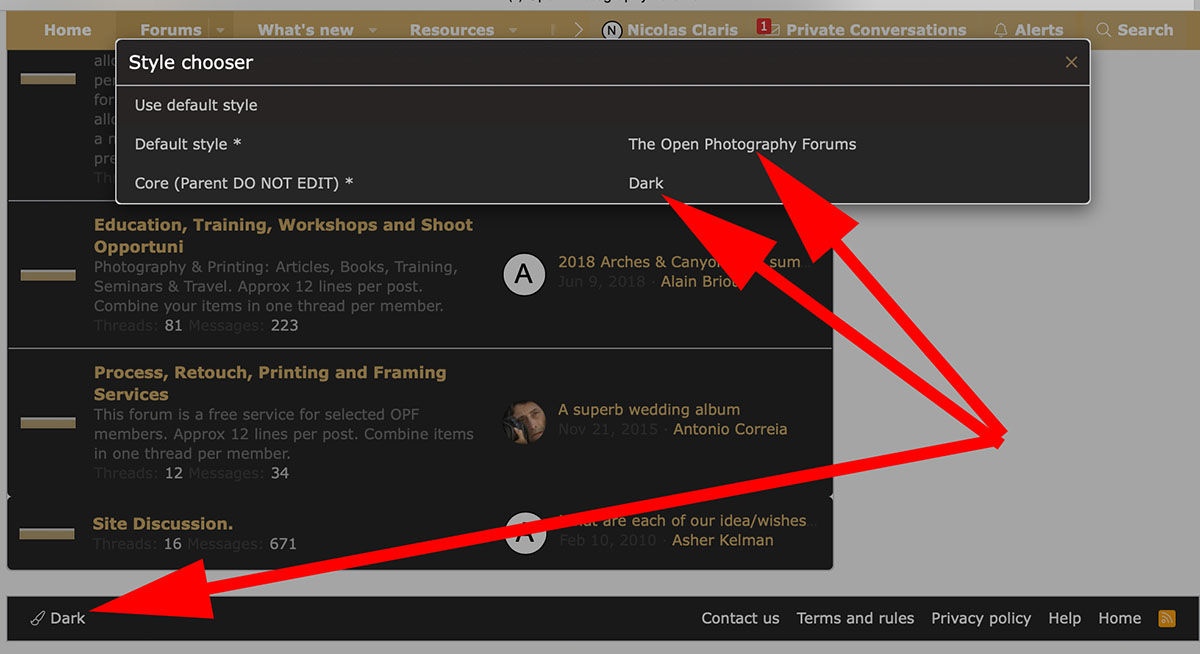
Task: Click the Dark style chooser in footer
Action: [x=58, y=618]
